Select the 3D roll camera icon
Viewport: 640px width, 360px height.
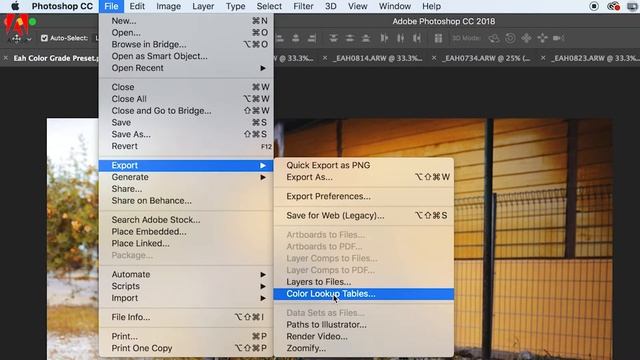click(x=510, y=38)
